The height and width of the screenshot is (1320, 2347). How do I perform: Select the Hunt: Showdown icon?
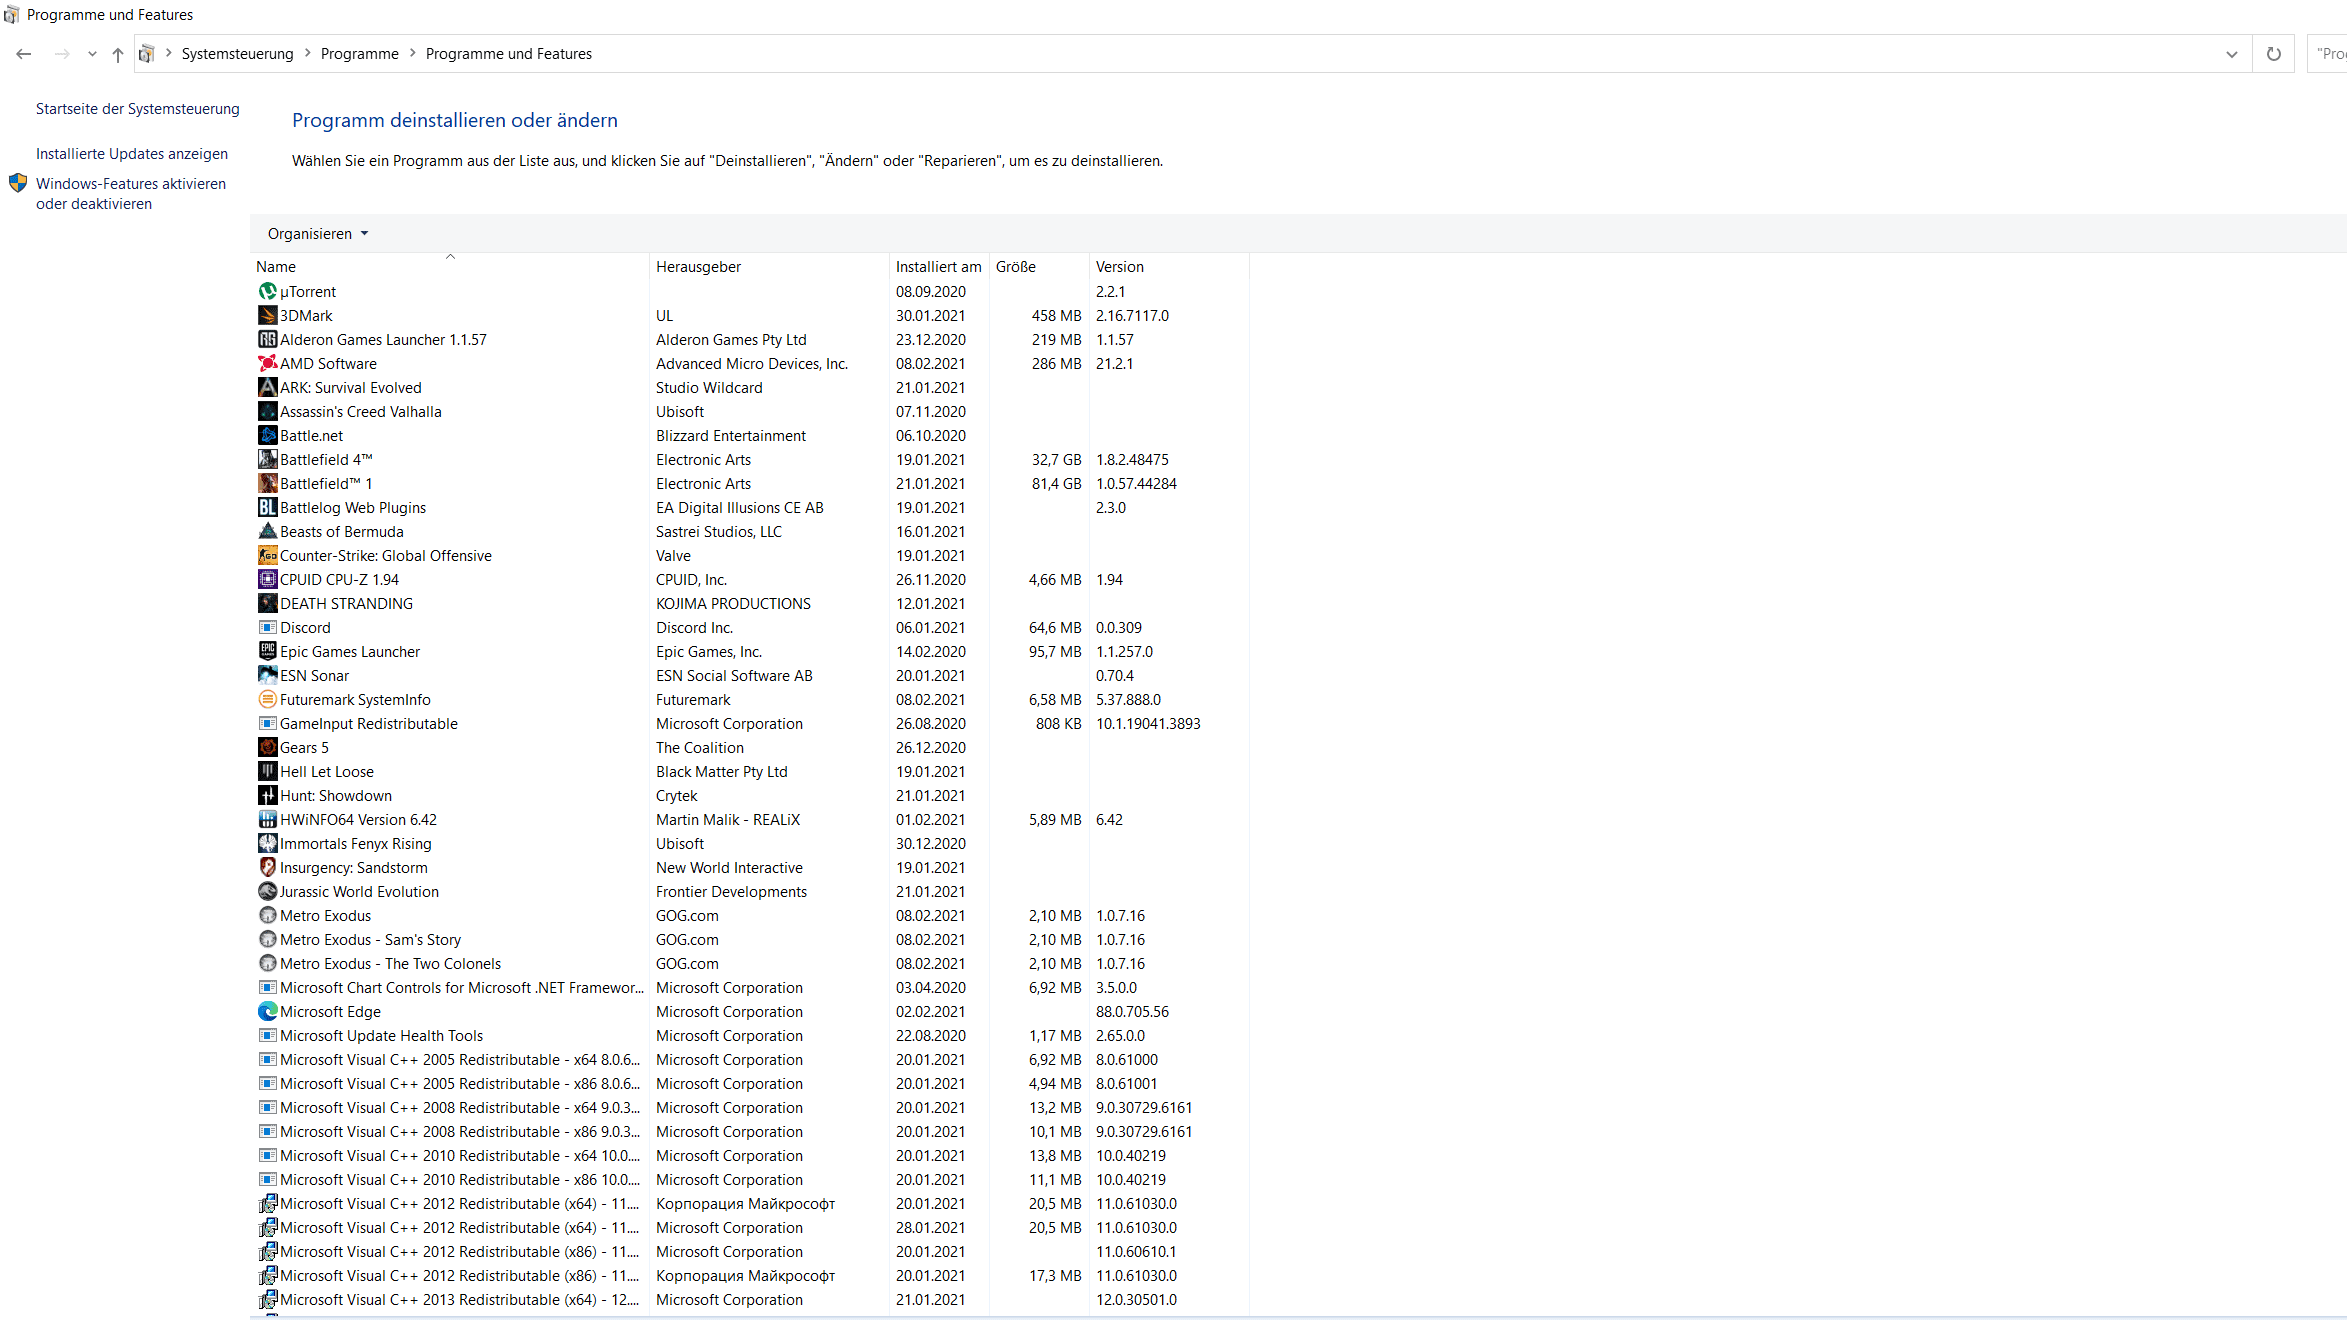click(x=267, y=795)
